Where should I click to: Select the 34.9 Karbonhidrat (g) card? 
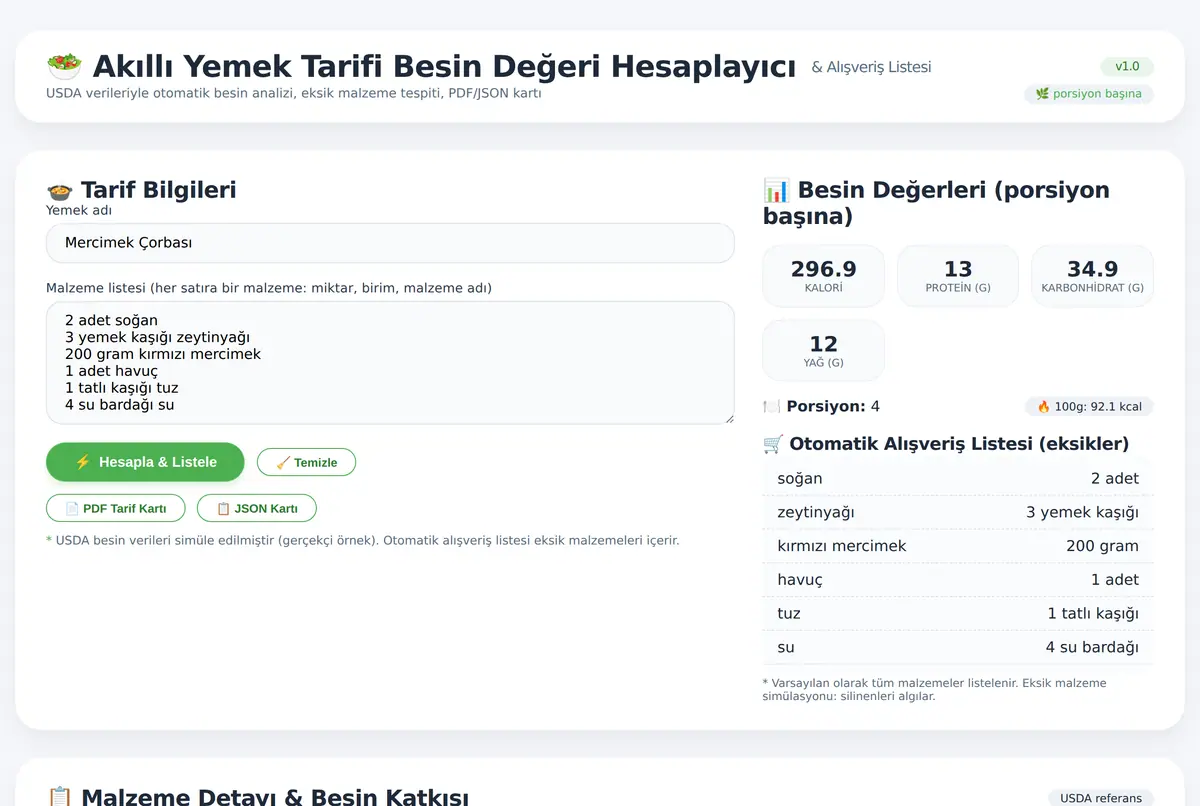point(1092,276)
